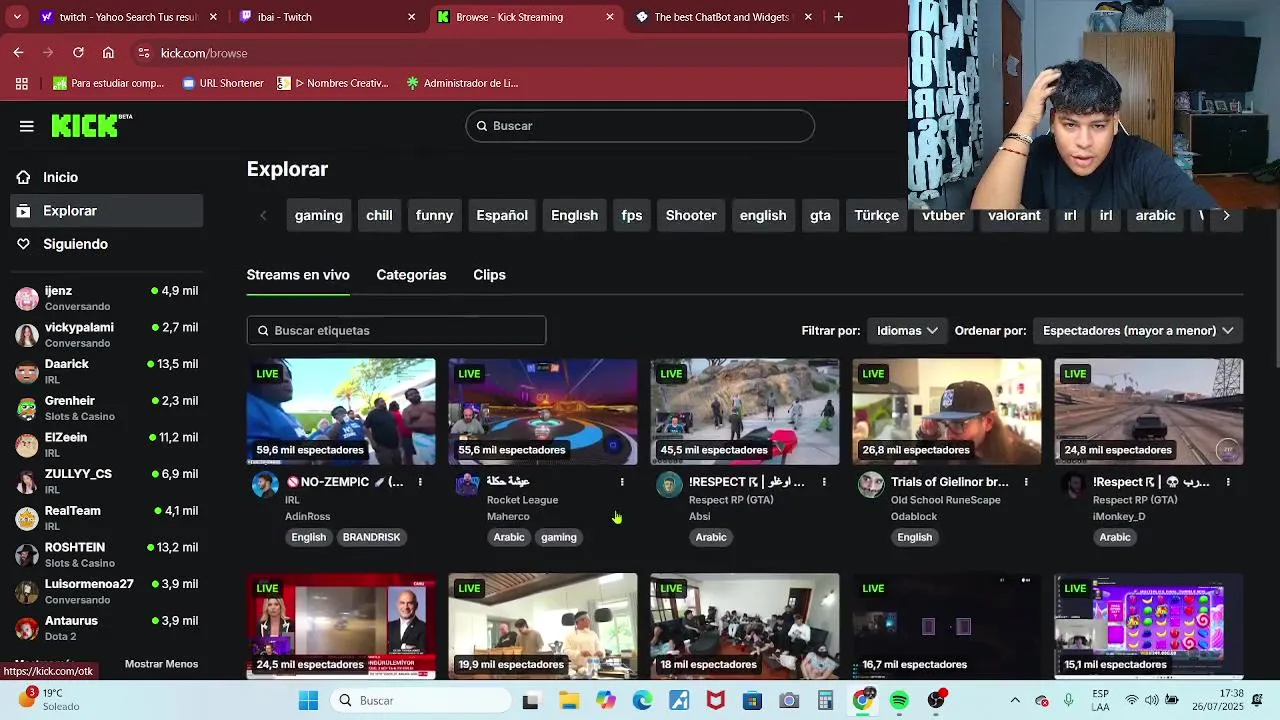Image resolution: width=1280 pixels, height=720 pixels.
Task: Click the Buscar search field at top
Action: (x=640, y=126)
